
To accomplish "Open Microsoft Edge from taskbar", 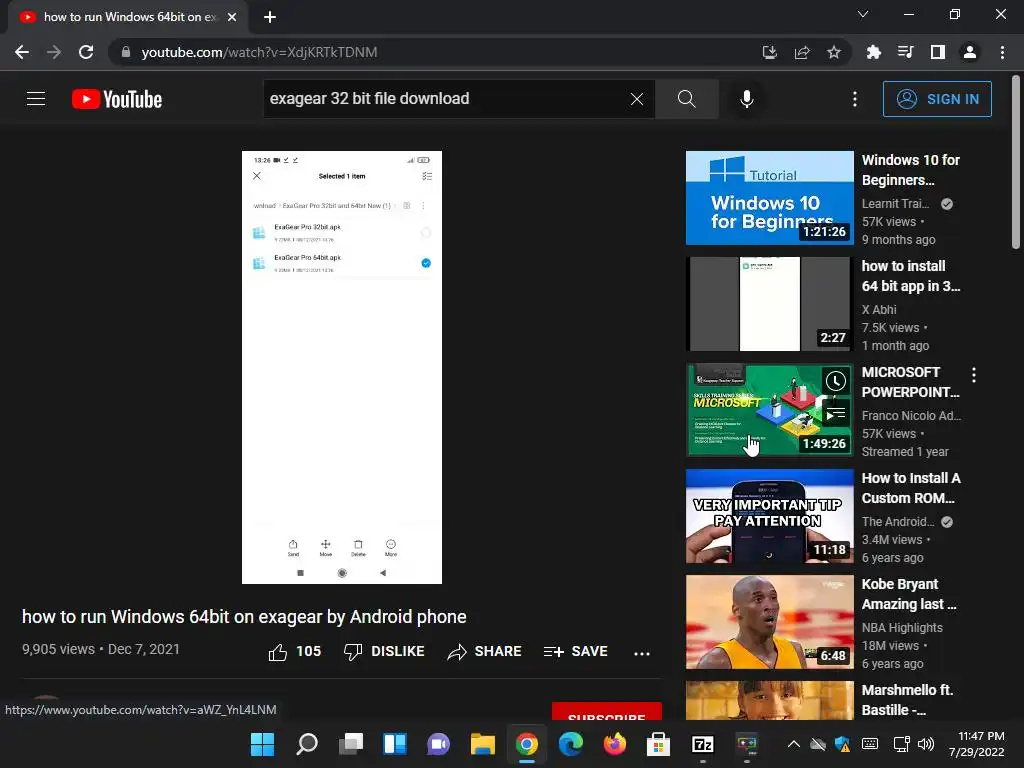I will (x=571, y=744).
